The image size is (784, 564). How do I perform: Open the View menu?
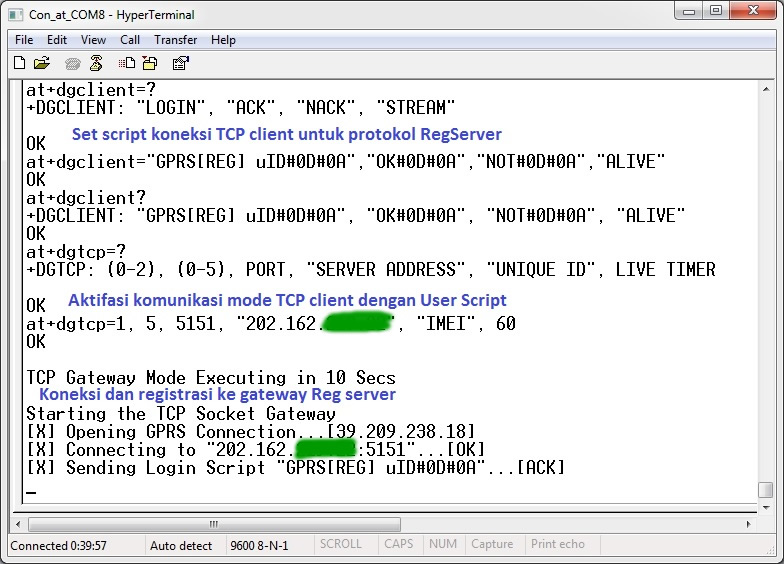(93, 40)
